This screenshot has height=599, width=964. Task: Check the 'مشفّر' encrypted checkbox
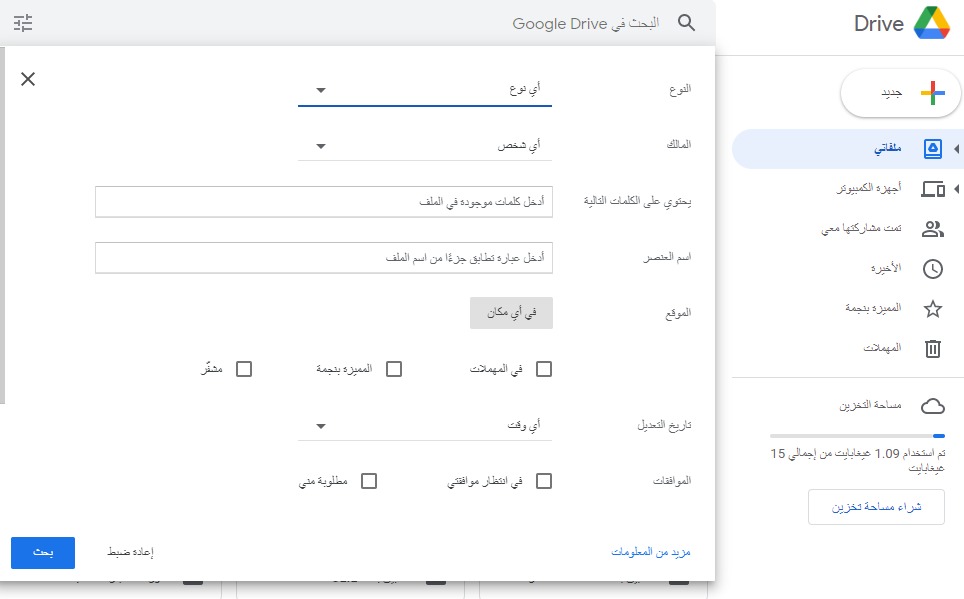point(243,369)
